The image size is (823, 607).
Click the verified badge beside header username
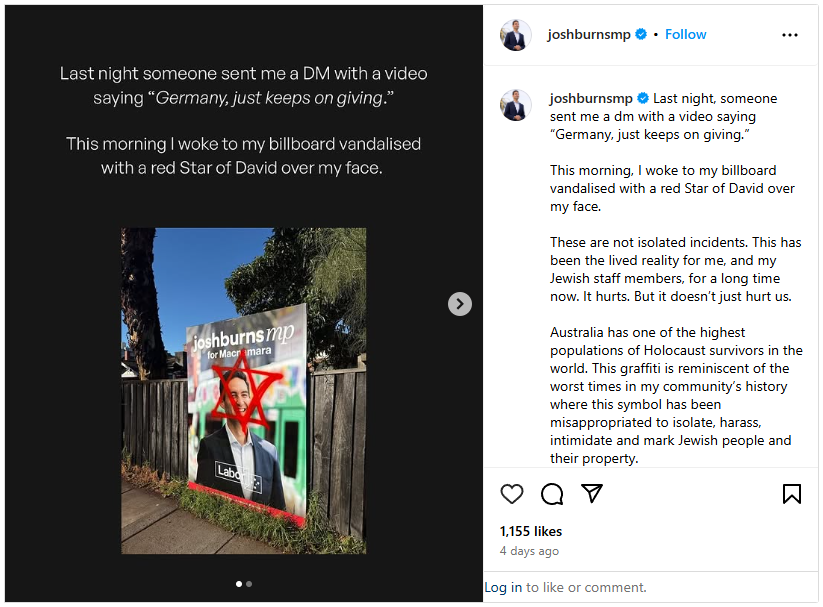pos(641,34)
